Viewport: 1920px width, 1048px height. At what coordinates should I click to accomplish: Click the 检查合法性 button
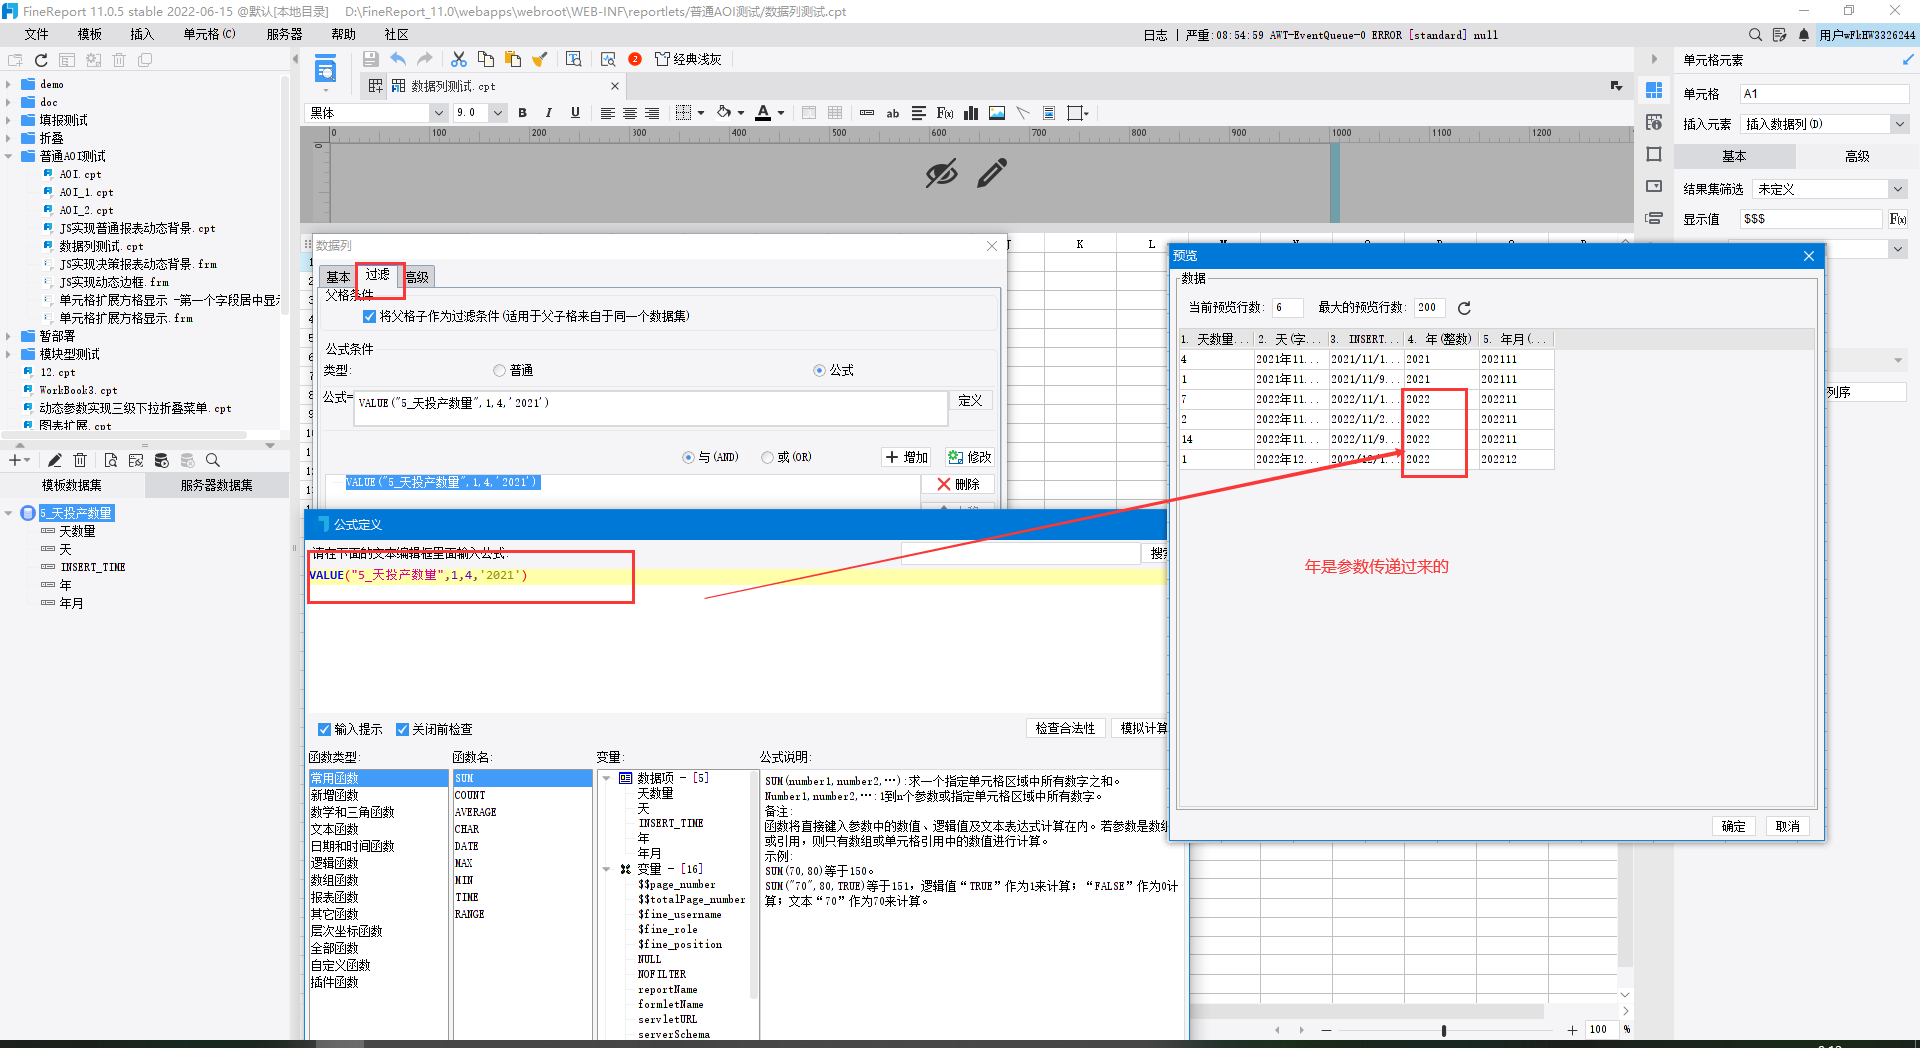pyautogui.click(x=1065, y=728)
